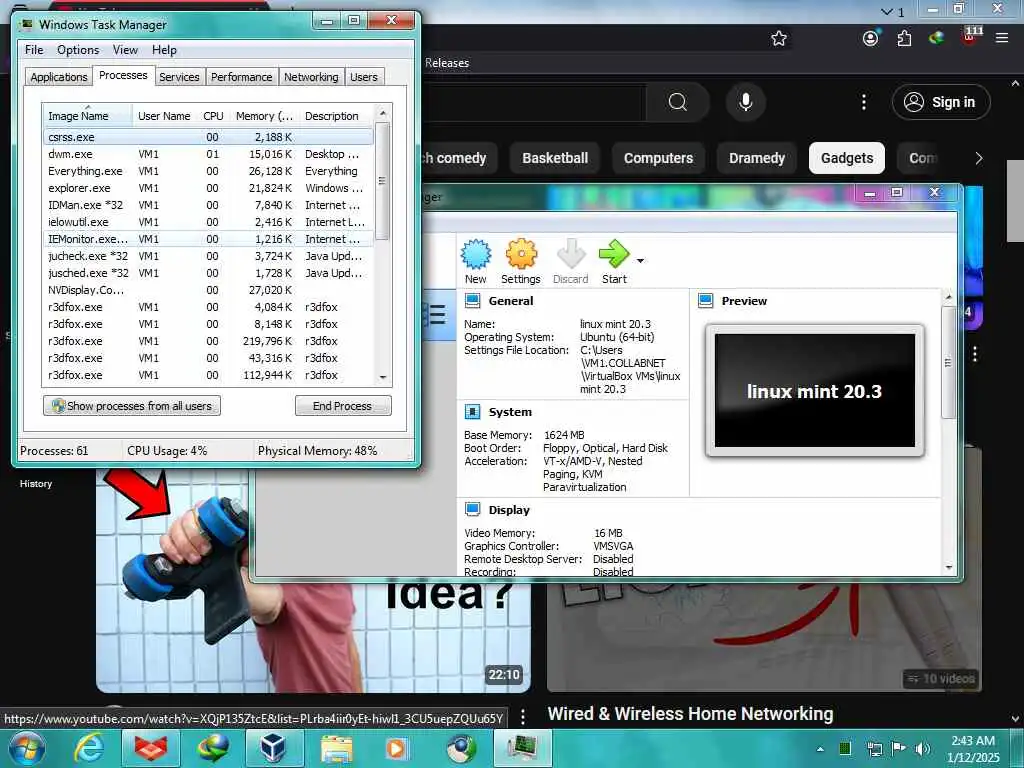Select the Gadgets category chip
Image resolution: width=1024 pixels, height=768 pixels.
coord(847,158)
